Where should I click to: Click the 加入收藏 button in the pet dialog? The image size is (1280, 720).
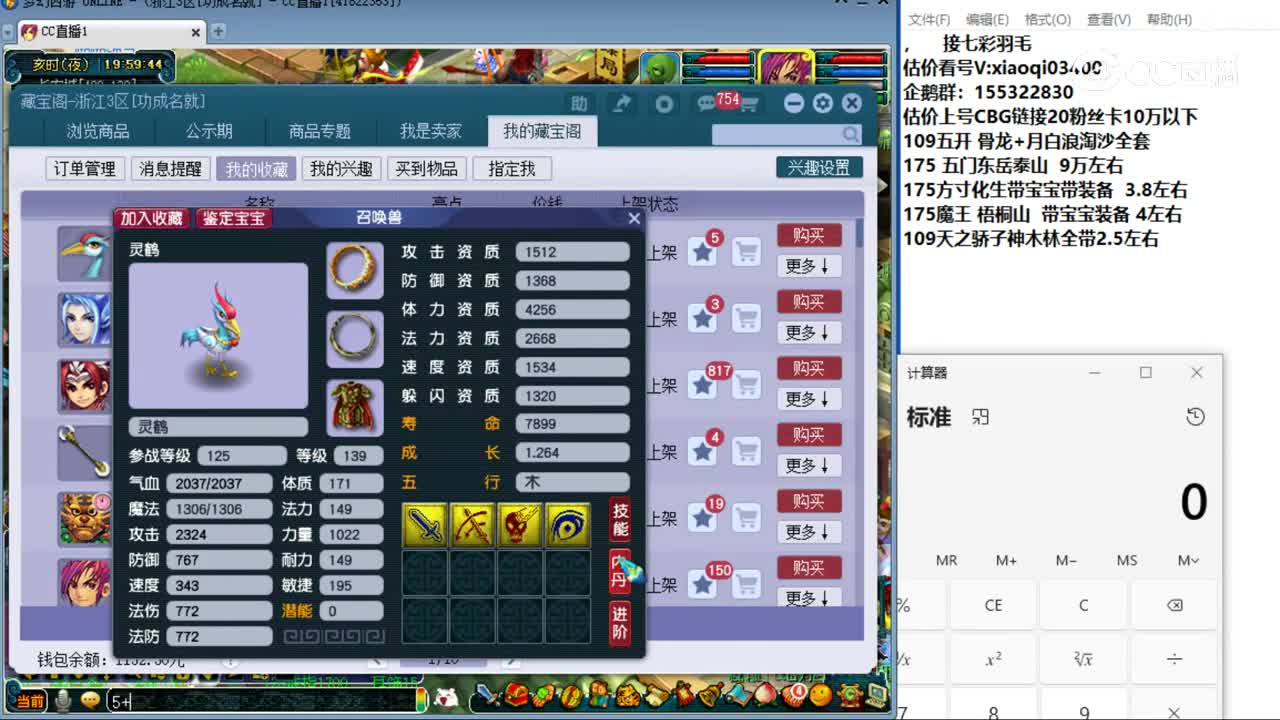(x=151, y=217)
